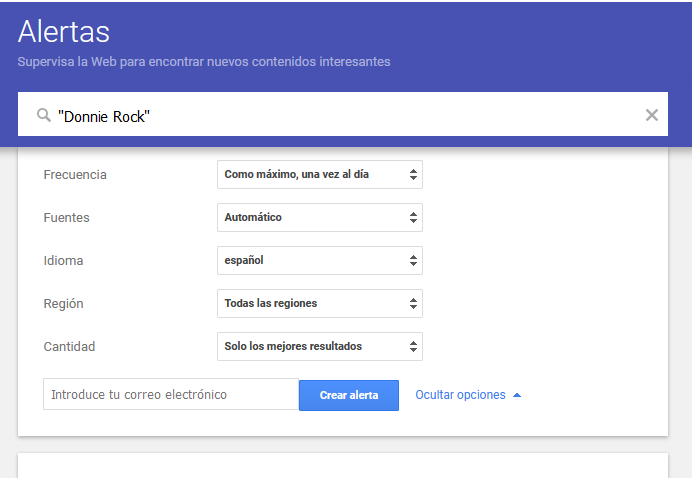Open the Idioma dropdown showing español
This screenshot has height=478, width=692.
(x=319, y=260)
